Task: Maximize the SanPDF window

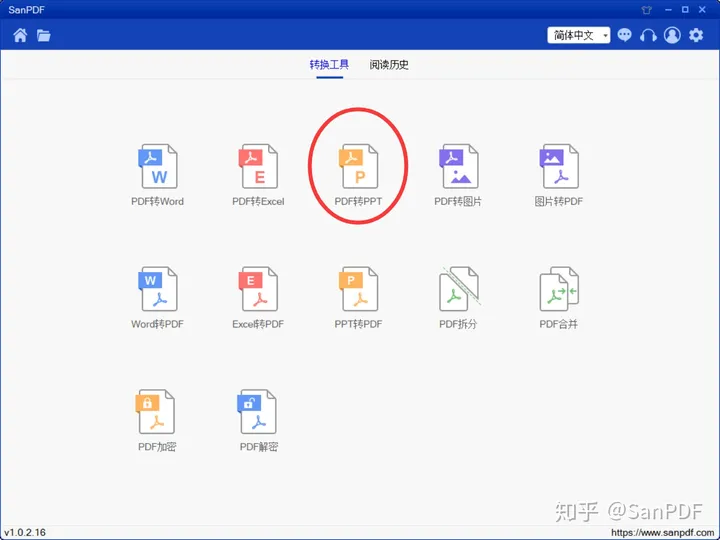Action: pyautogui.click(x=685, y=10)
